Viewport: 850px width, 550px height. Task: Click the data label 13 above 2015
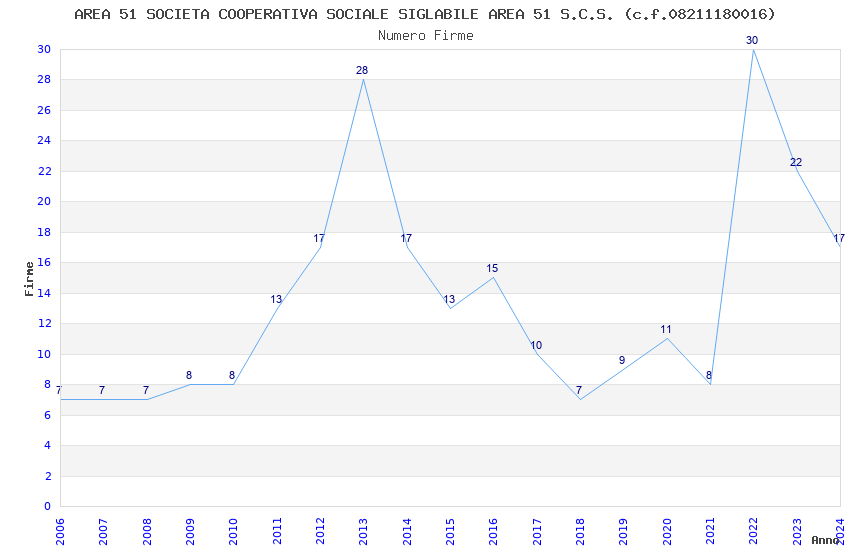click(449, 299)
